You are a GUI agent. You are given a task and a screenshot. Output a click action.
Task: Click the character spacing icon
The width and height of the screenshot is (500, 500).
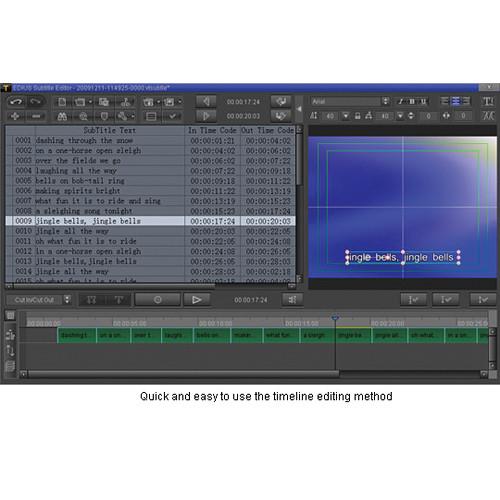click(368, 116)
